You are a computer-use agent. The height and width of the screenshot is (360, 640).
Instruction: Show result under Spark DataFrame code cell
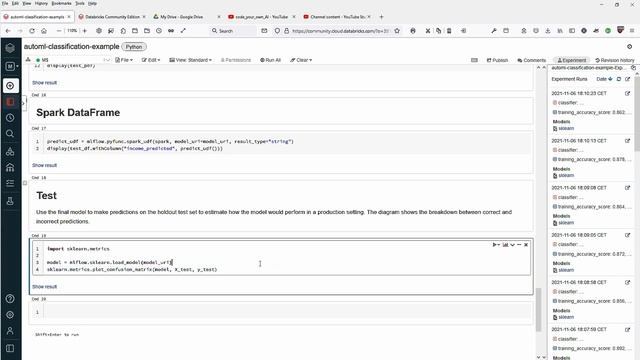pos(44,165)
